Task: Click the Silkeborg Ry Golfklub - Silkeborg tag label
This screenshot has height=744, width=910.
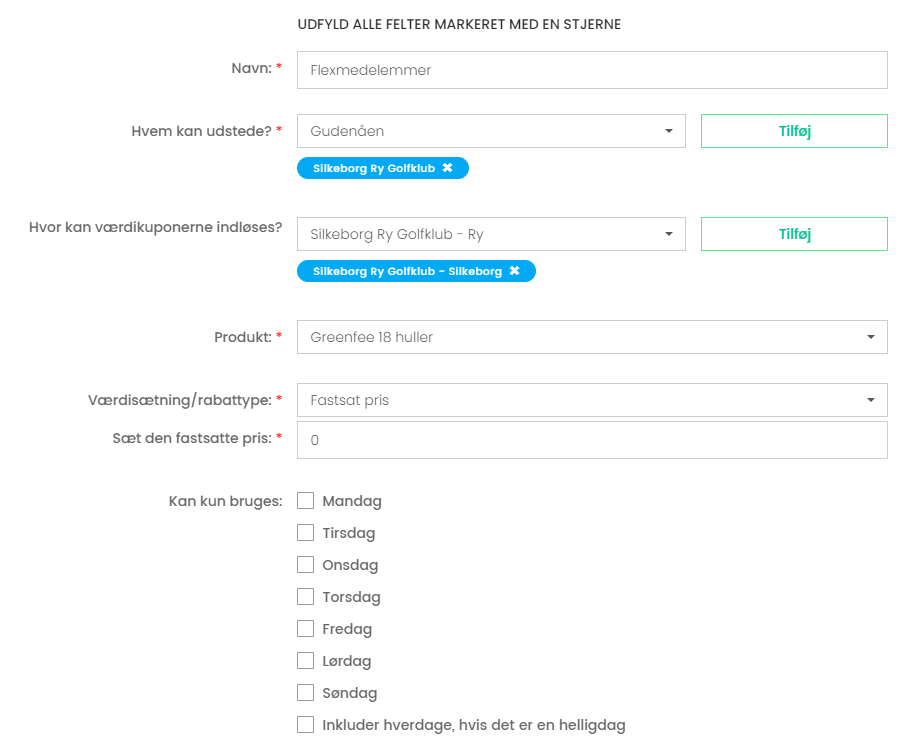Action: [x=407, y=272]
